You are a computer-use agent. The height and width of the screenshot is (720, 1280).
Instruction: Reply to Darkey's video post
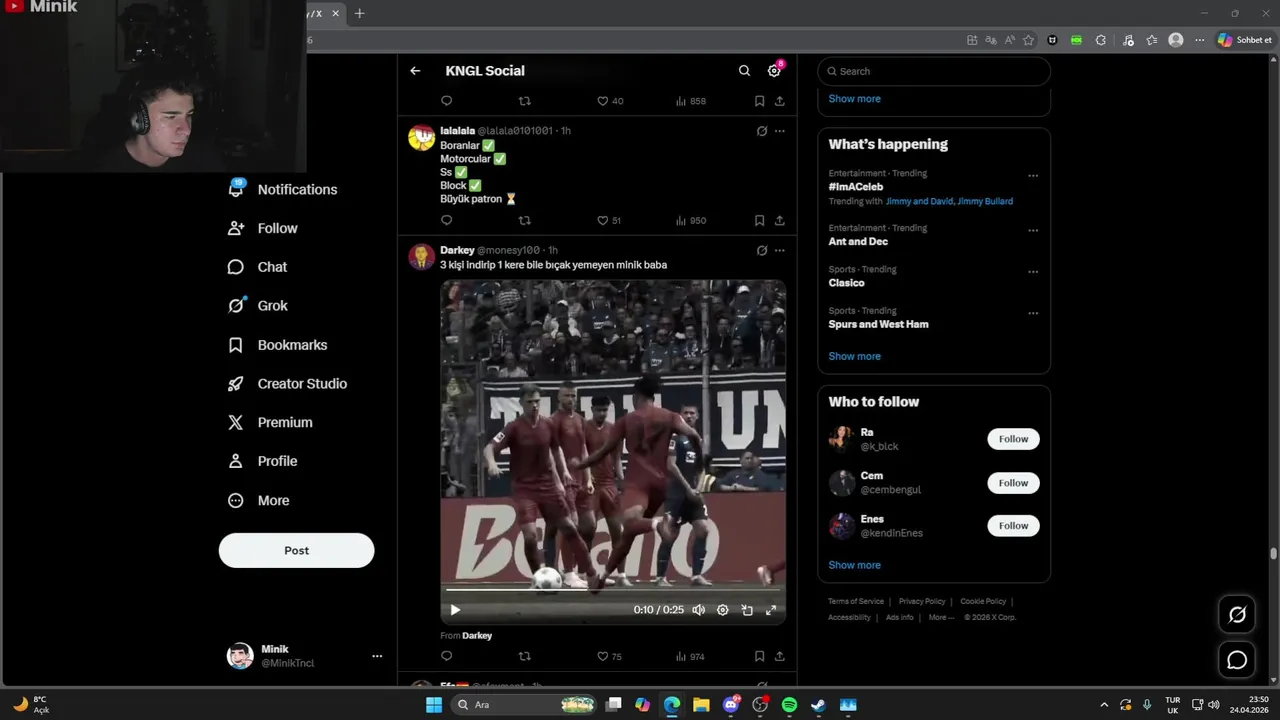click(x=447, y=656)
